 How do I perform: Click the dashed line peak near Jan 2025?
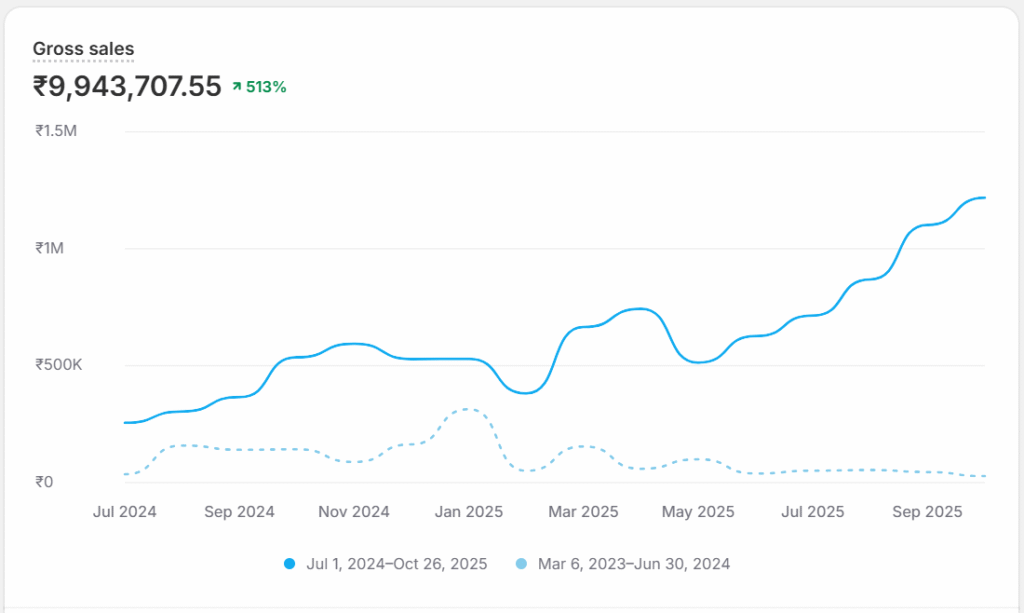(x=463, y=409)
